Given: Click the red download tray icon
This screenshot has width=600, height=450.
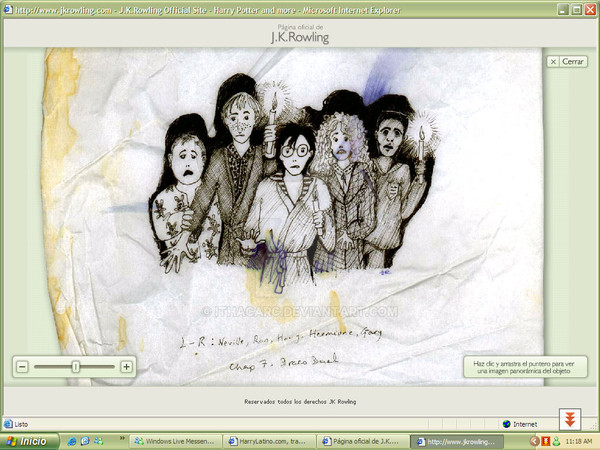Looking at the screenshot, I should click(x=546, y=442).
